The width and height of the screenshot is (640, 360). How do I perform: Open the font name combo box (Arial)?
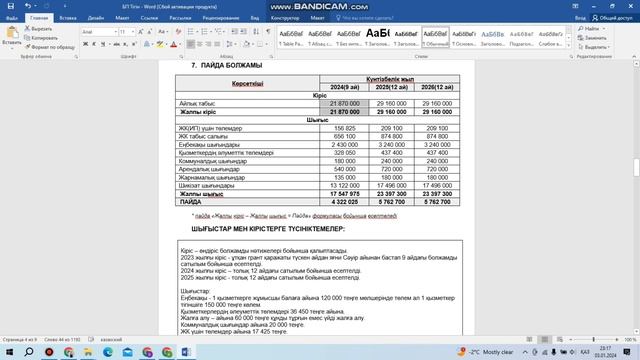click(x=99, y=32)
